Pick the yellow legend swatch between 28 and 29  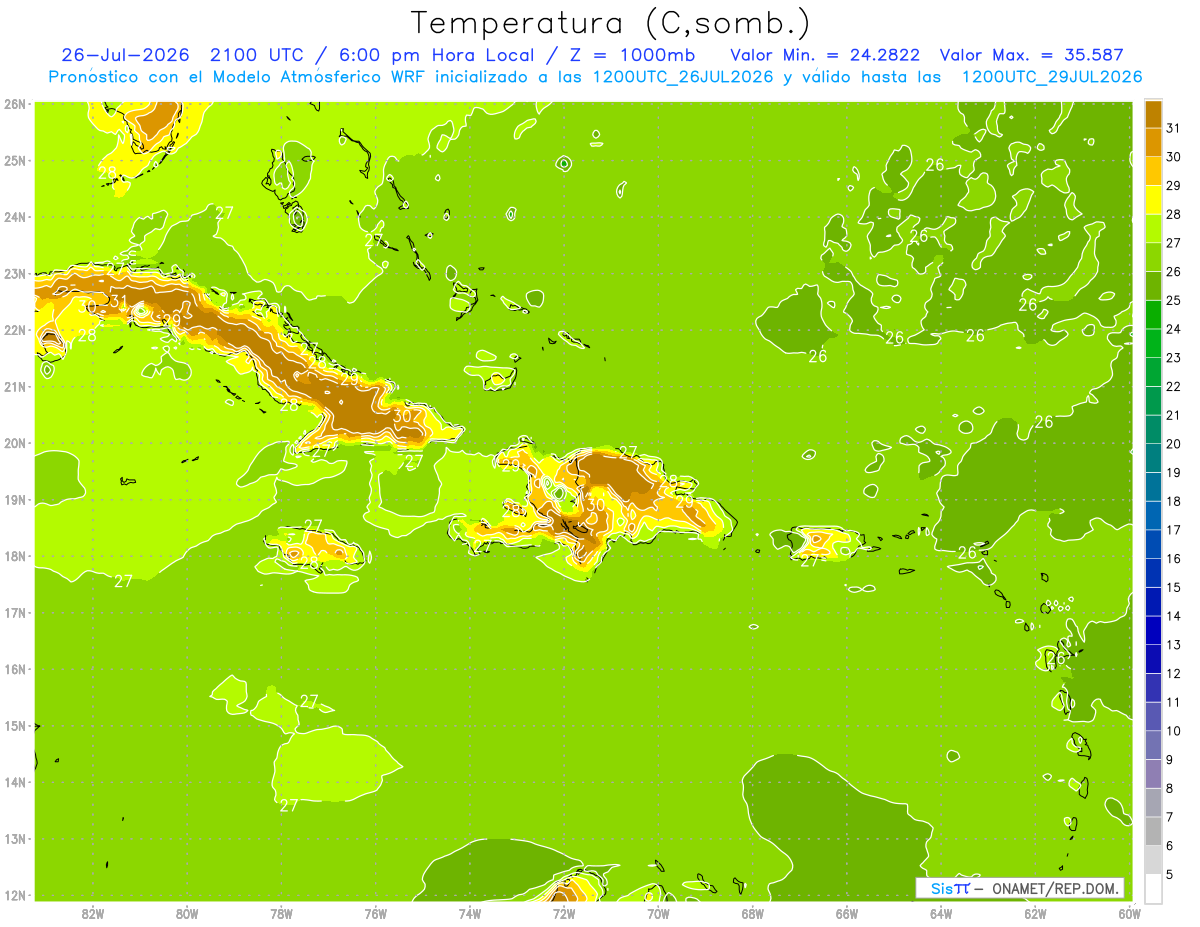[1153, 199]
